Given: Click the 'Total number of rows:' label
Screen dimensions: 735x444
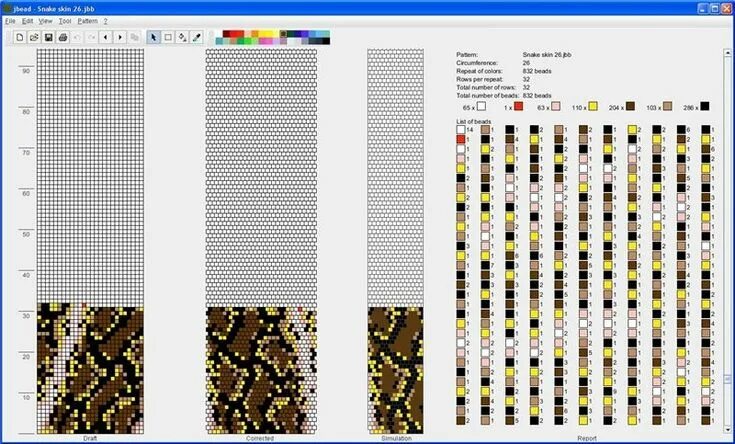Looking at the screenshot, I should coord(486,87).
